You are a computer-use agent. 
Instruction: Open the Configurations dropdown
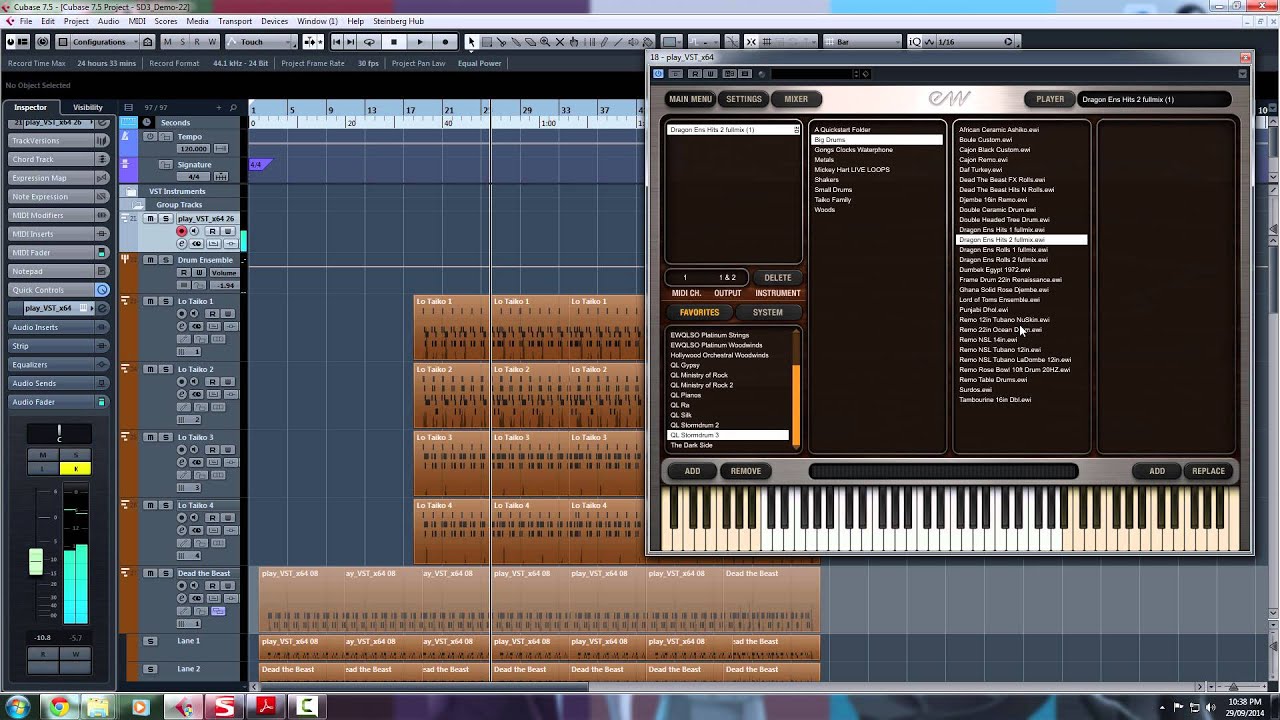pyautogui.click(x=105, y=42)
